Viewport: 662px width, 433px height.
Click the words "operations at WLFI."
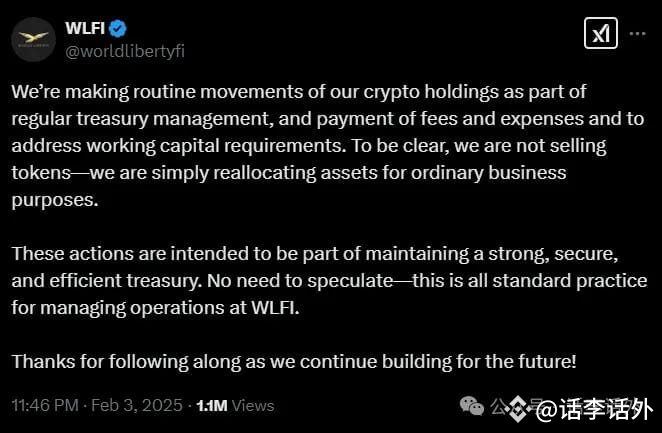click(x=214, y=308)
